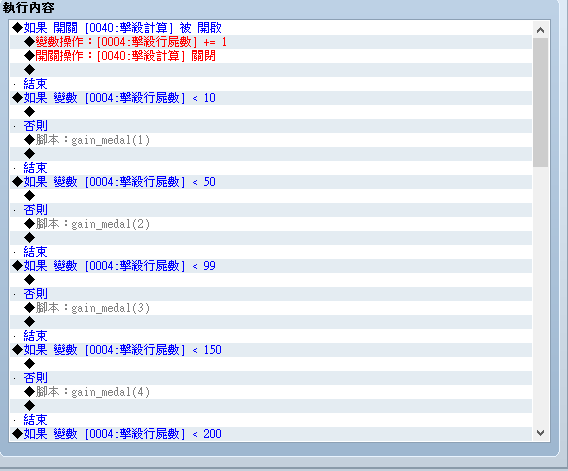This screenshot has height=471, width=568.
Task: Click the 結束 line before the < 200 condition
Action: pos(271,420)
